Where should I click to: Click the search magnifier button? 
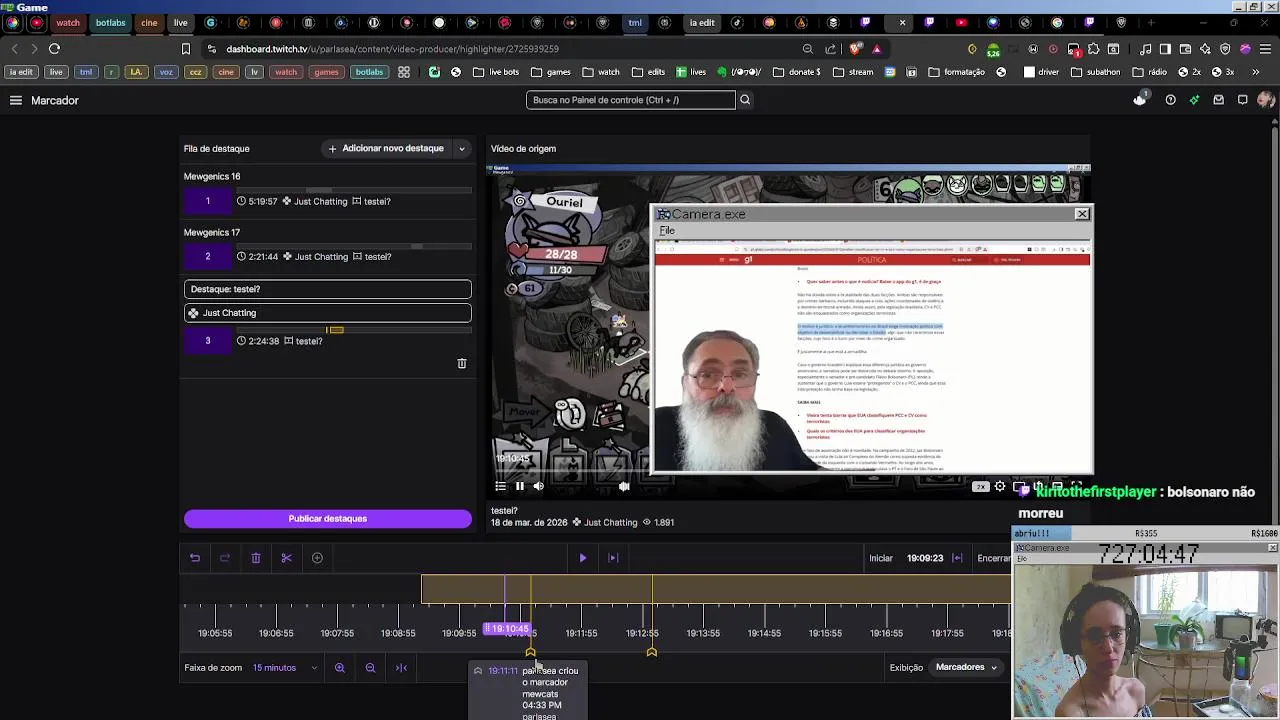[x=745, y=100]
